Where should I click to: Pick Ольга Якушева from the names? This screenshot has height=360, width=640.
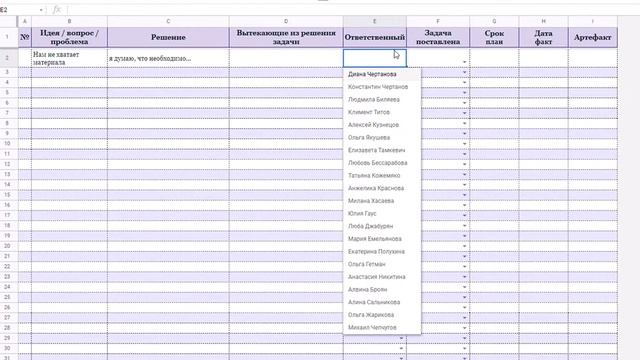[382, 138]
